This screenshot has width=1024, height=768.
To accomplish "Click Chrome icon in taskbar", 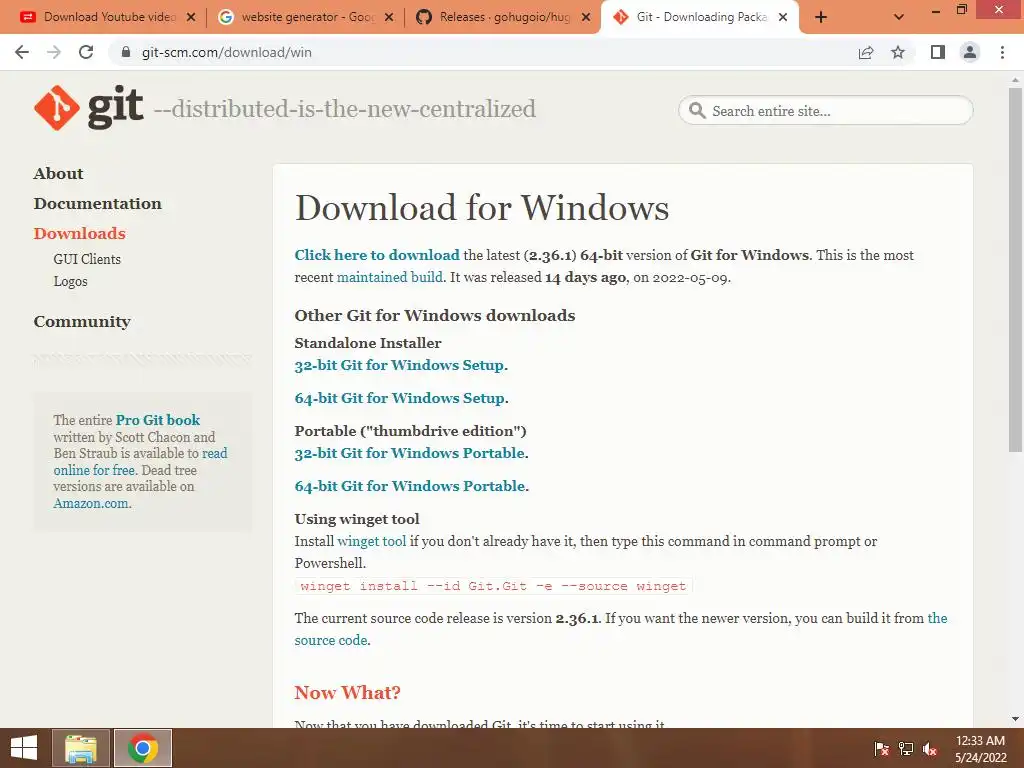I will pos(143,748).
